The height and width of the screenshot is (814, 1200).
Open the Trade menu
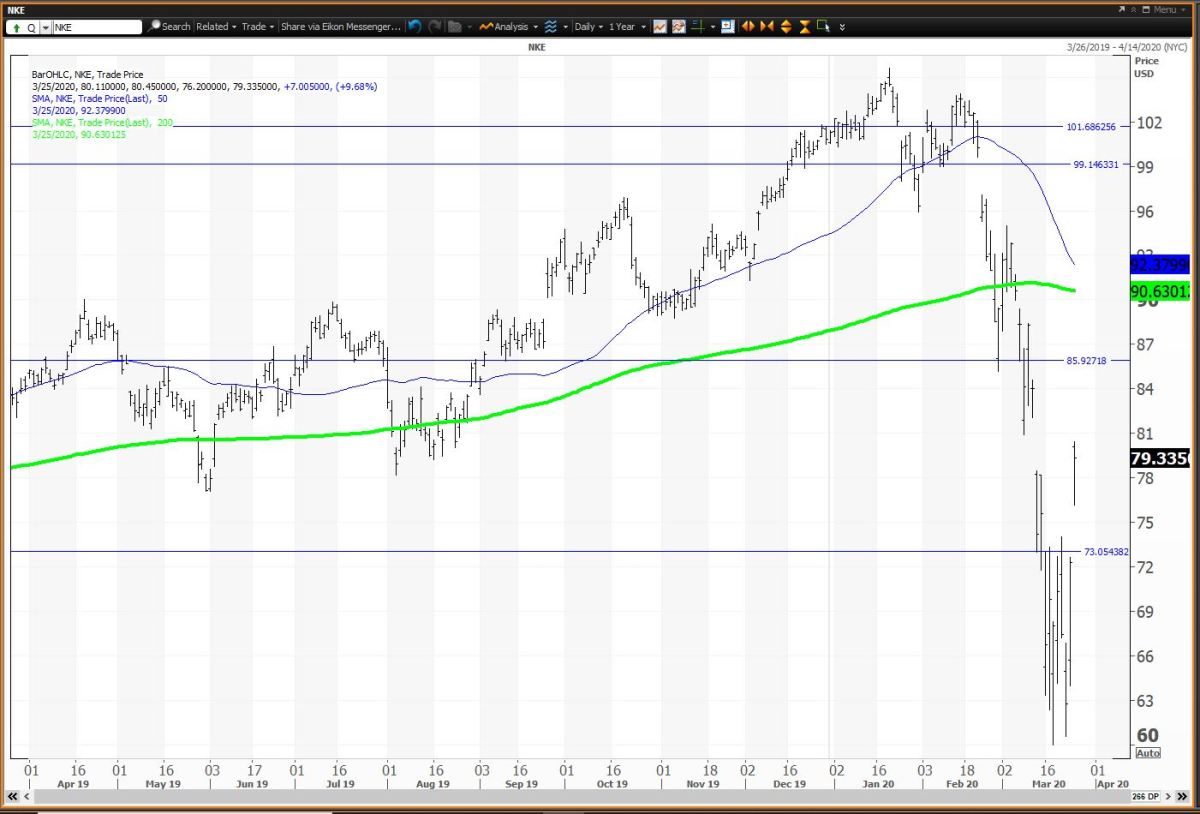[x=257, y=27]
